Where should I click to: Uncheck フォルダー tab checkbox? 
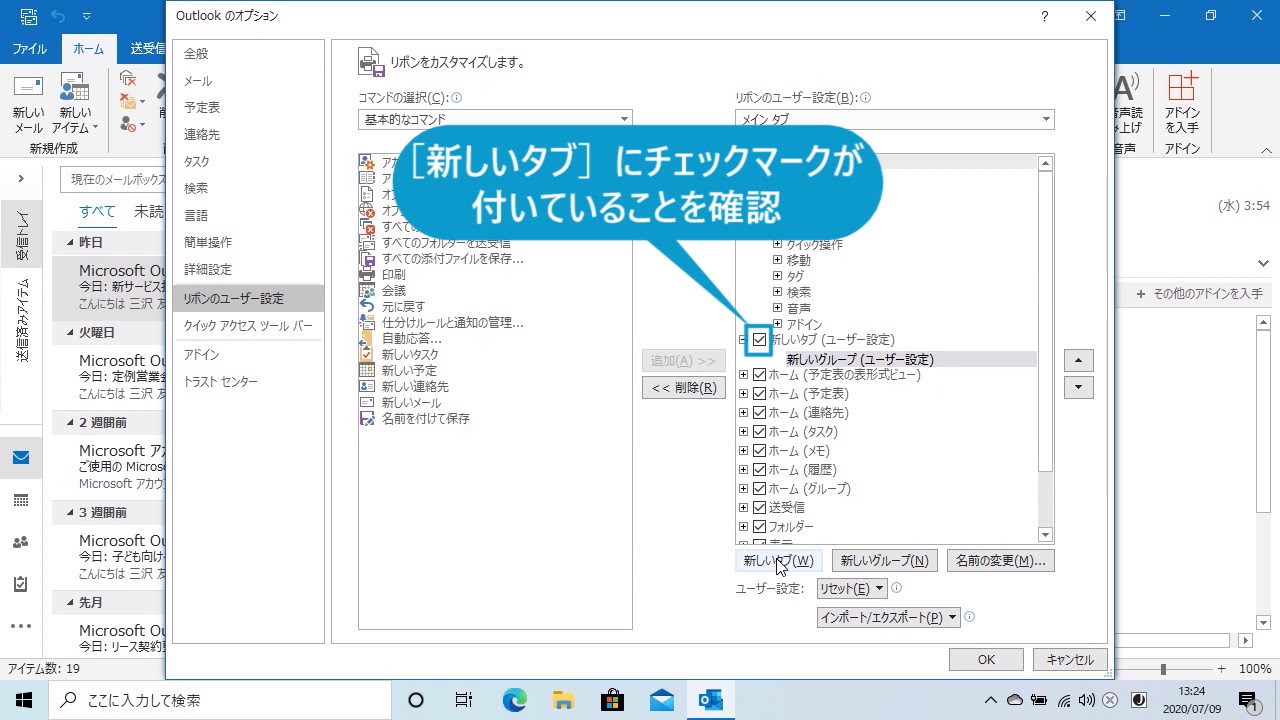point(759,527)
